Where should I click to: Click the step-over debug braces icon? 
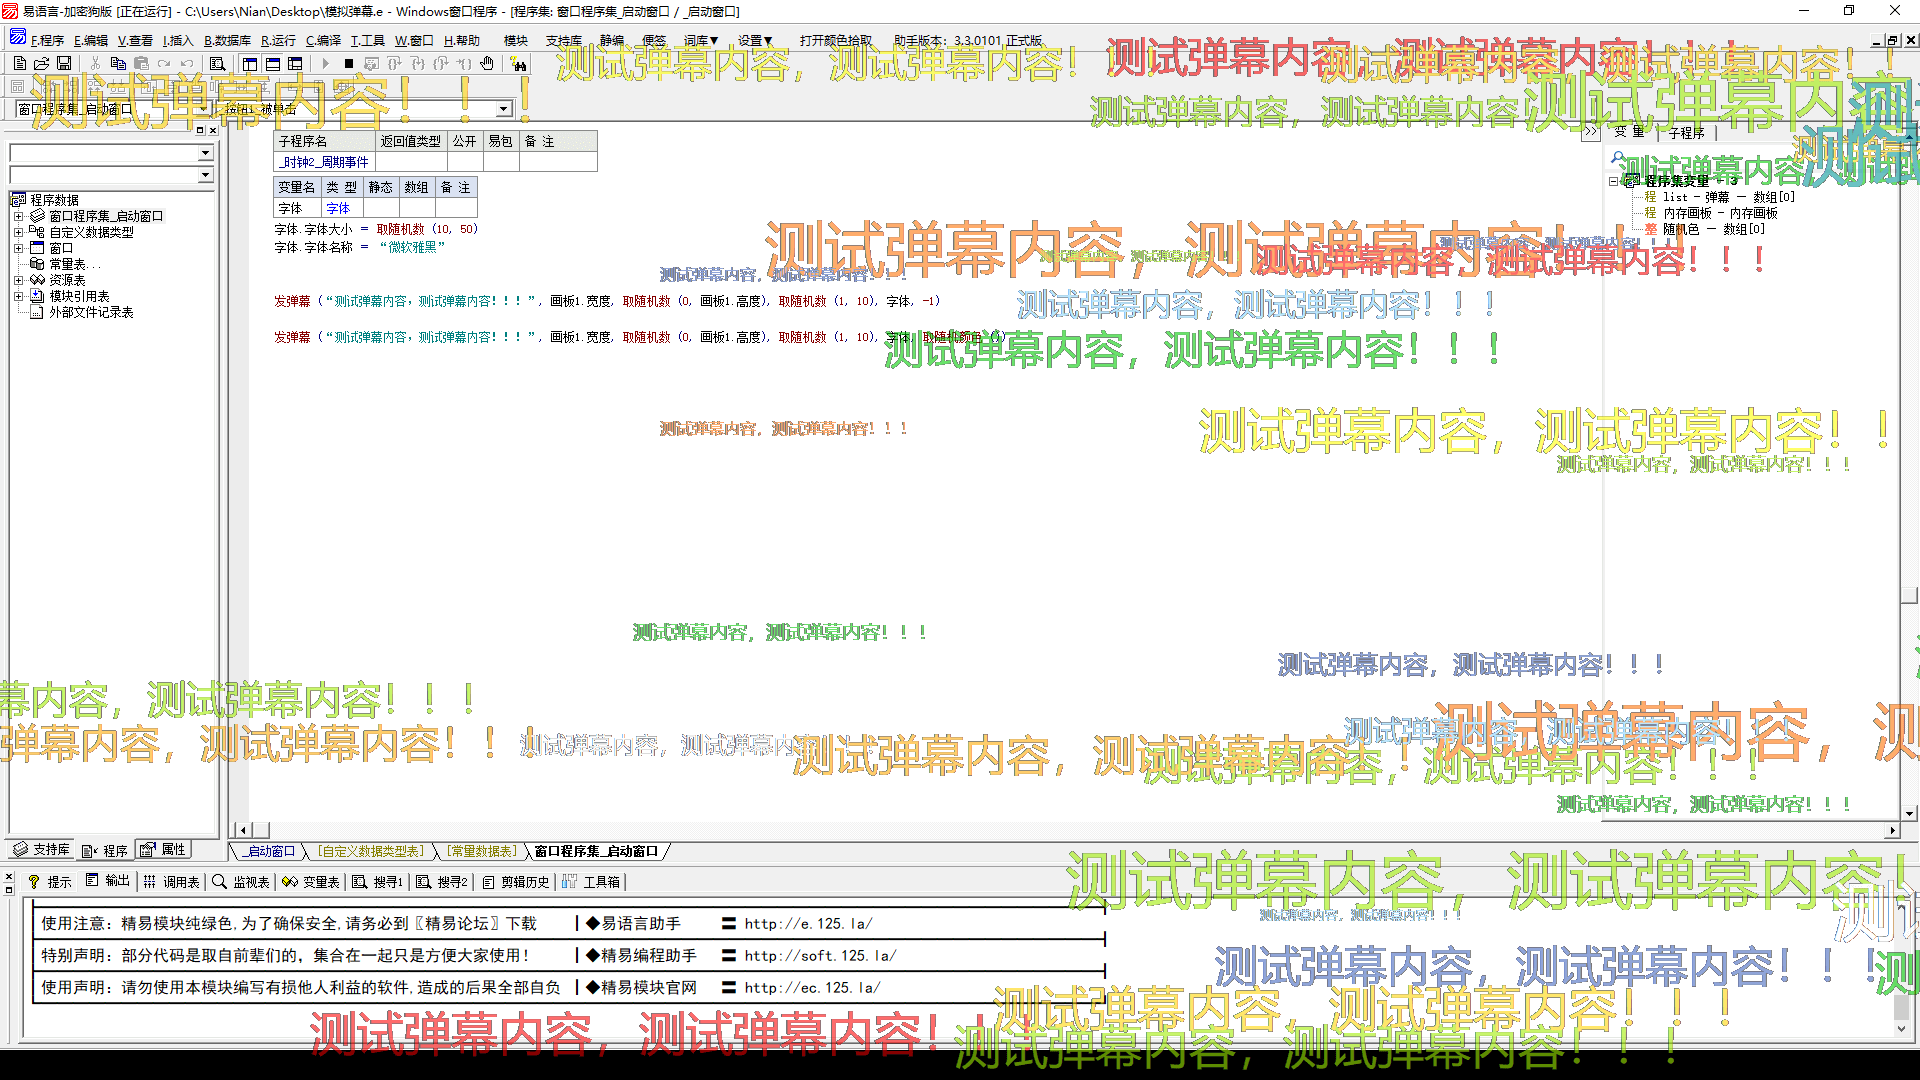pos(395,63)
